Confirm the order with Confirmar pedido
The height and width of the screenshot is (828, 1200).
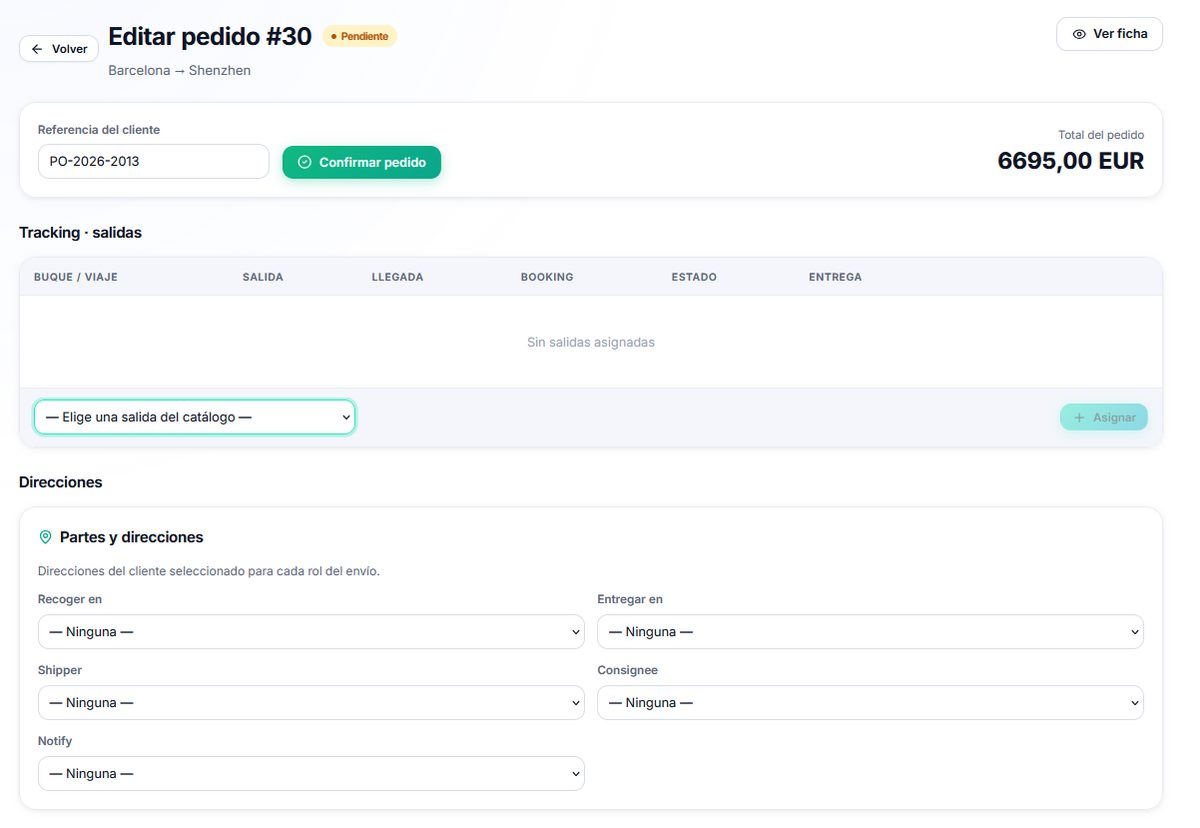pos(361,162)
